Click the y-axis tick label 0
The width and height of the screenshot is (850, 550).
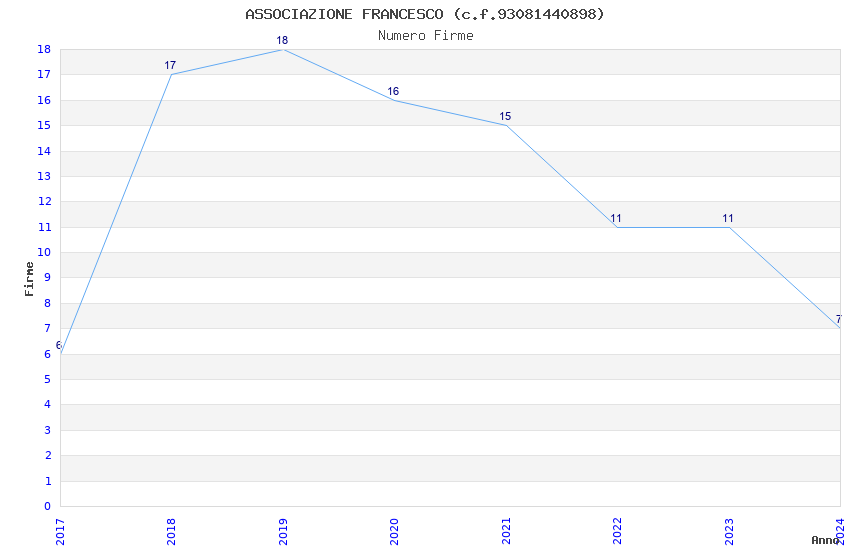pyautogui.click(x=48, y=506)
